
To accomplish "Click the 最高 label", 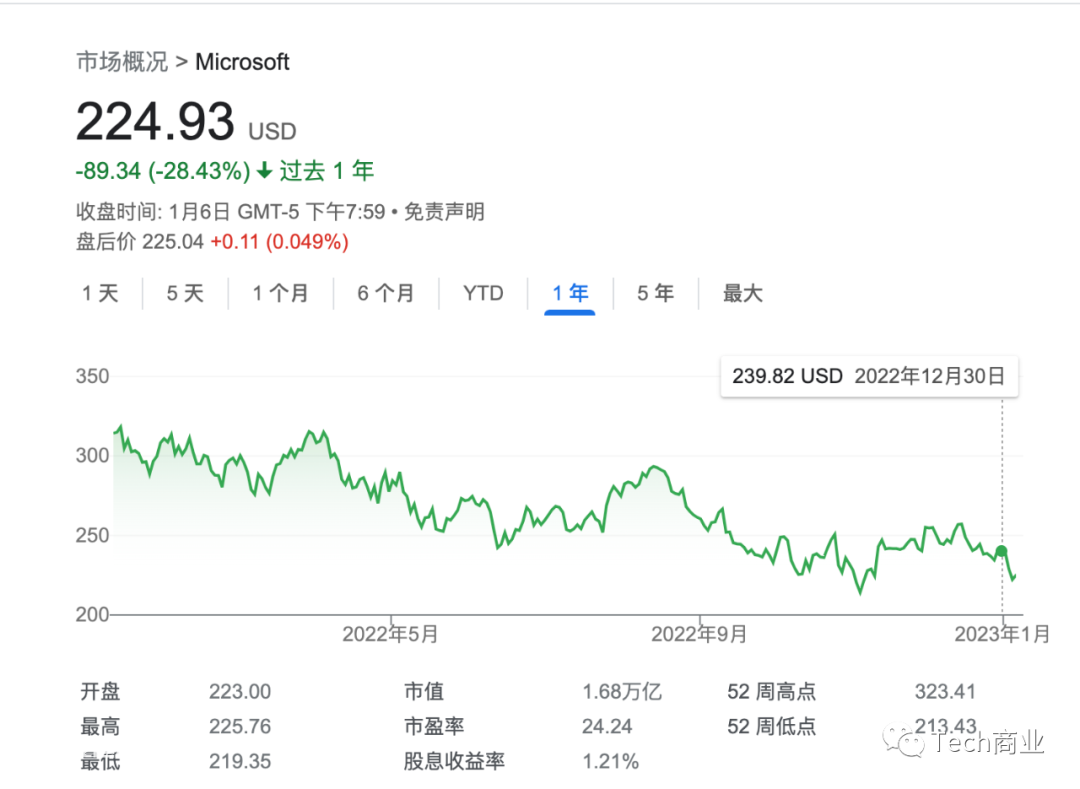I will (x=100, y=726).
